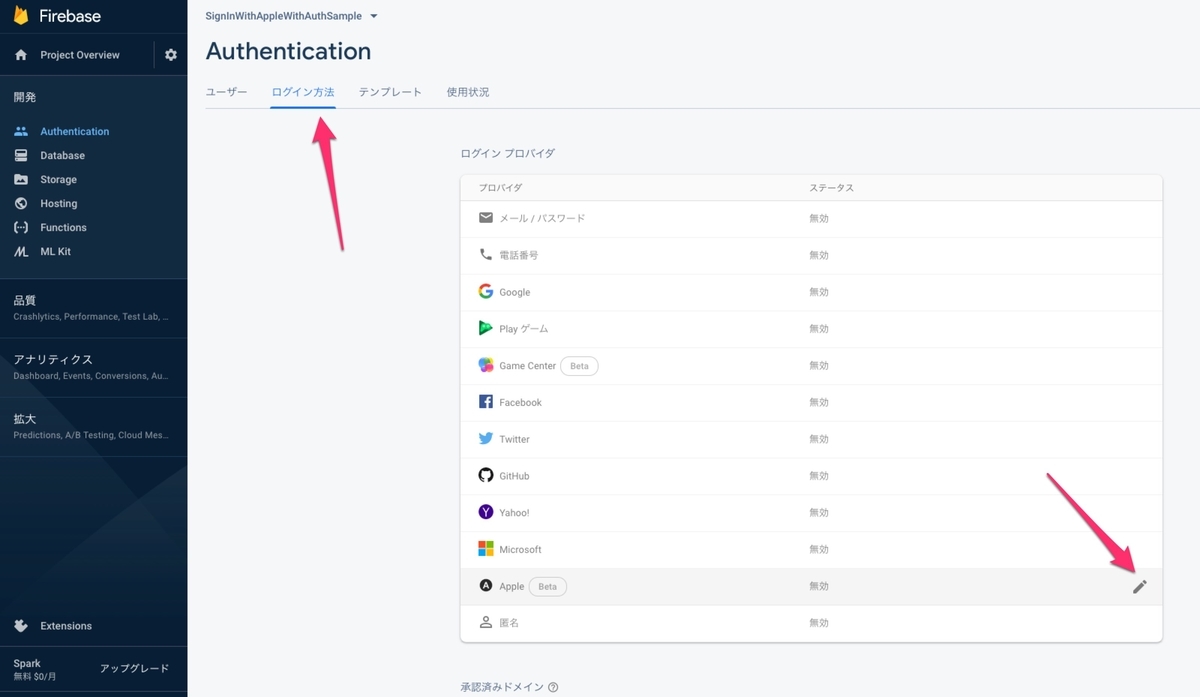Click the Twitter bird icon
The height and width of the screenshot is (697, 1200).
point(486,439)
